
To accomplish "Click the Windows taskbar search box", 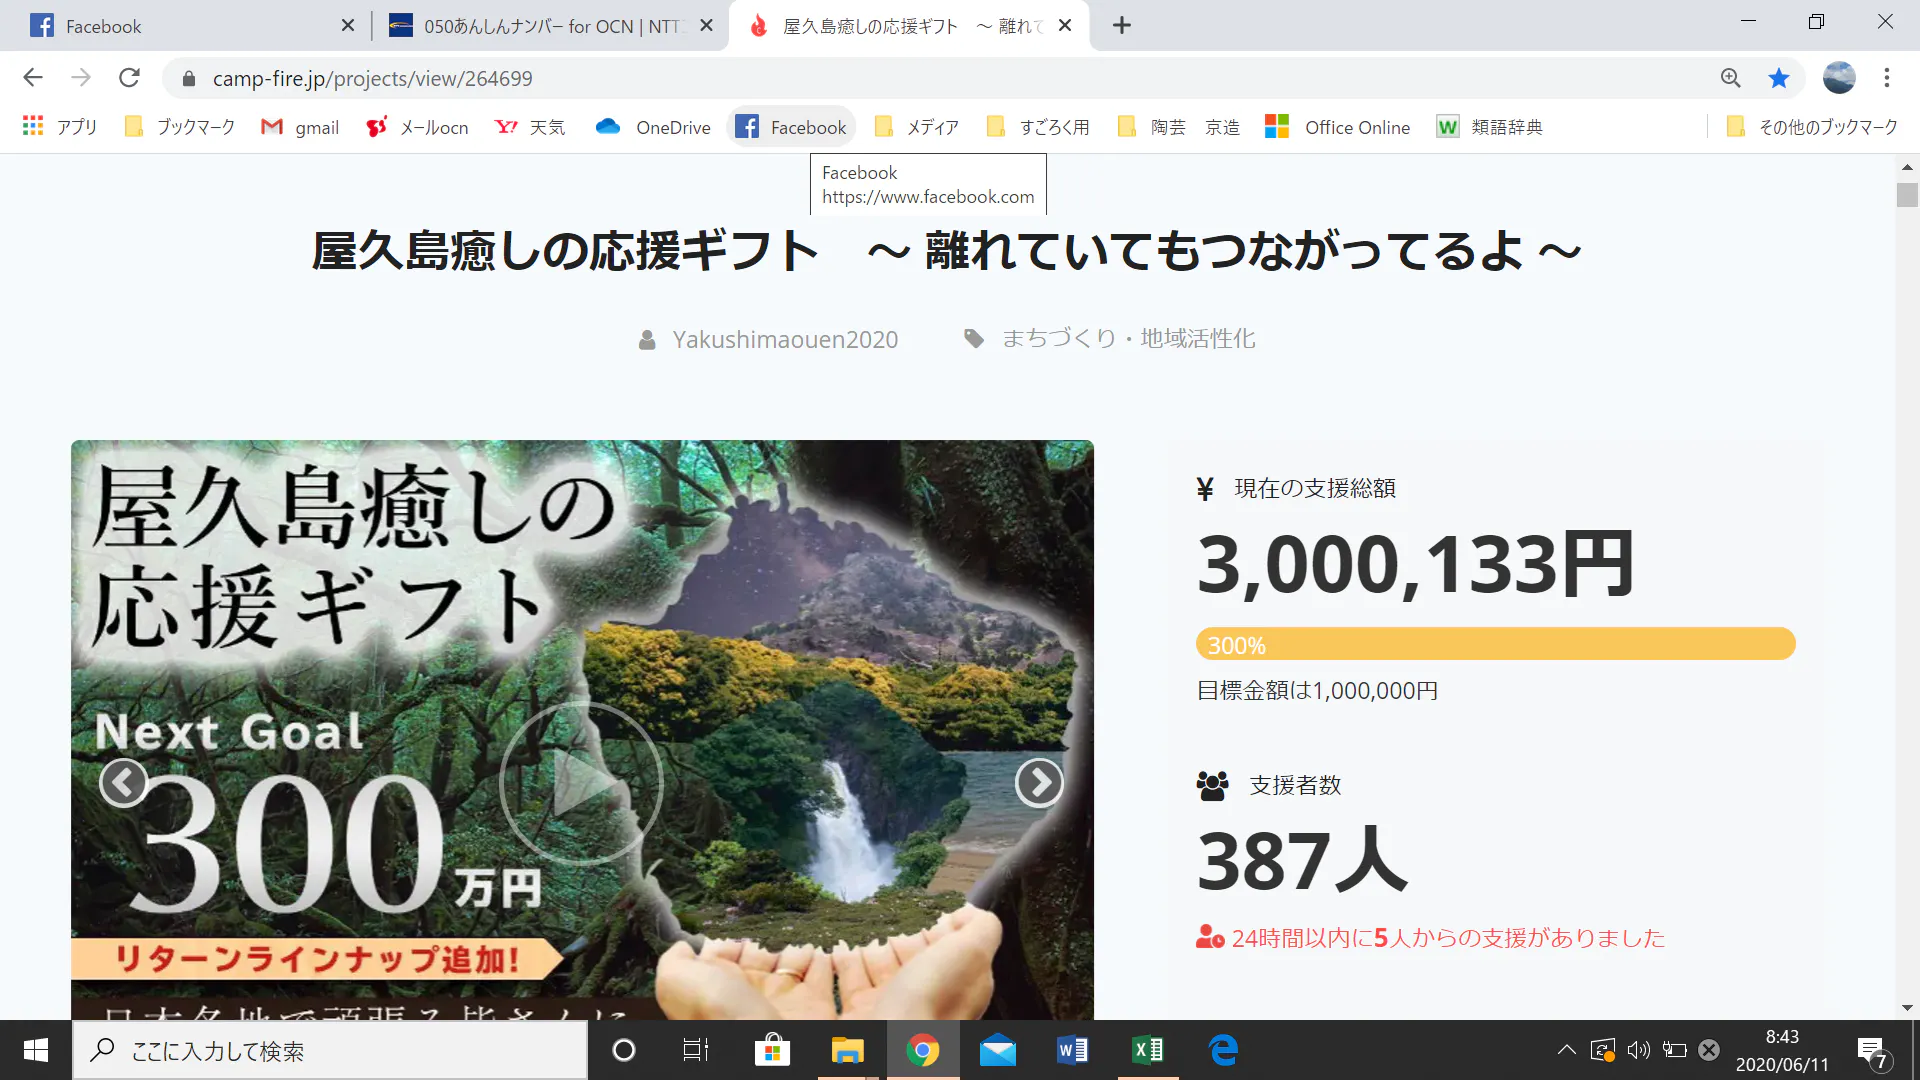I will pos(330,1051).
